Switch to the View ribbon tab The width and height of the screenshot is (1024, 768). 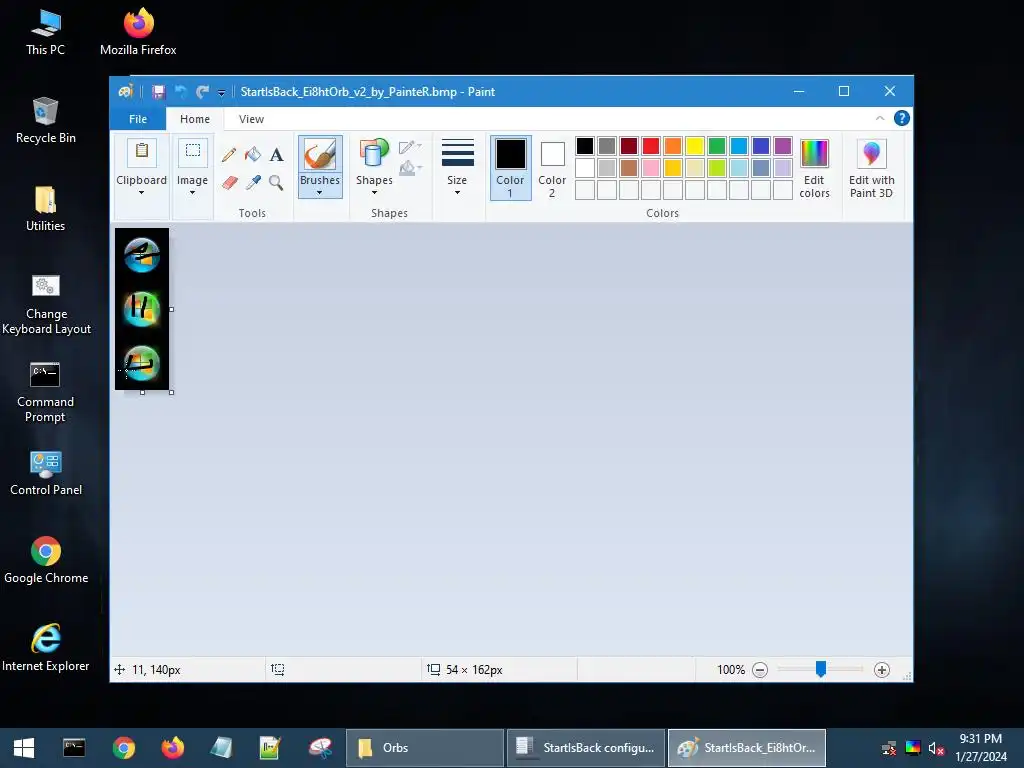251,119
